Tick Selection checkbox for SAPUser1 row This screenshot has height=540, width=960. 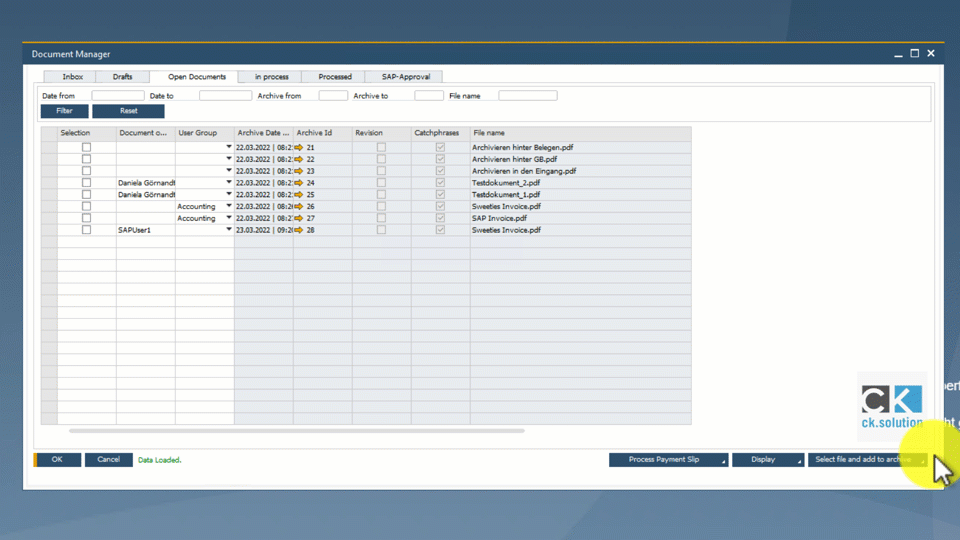tap(86, 230)
